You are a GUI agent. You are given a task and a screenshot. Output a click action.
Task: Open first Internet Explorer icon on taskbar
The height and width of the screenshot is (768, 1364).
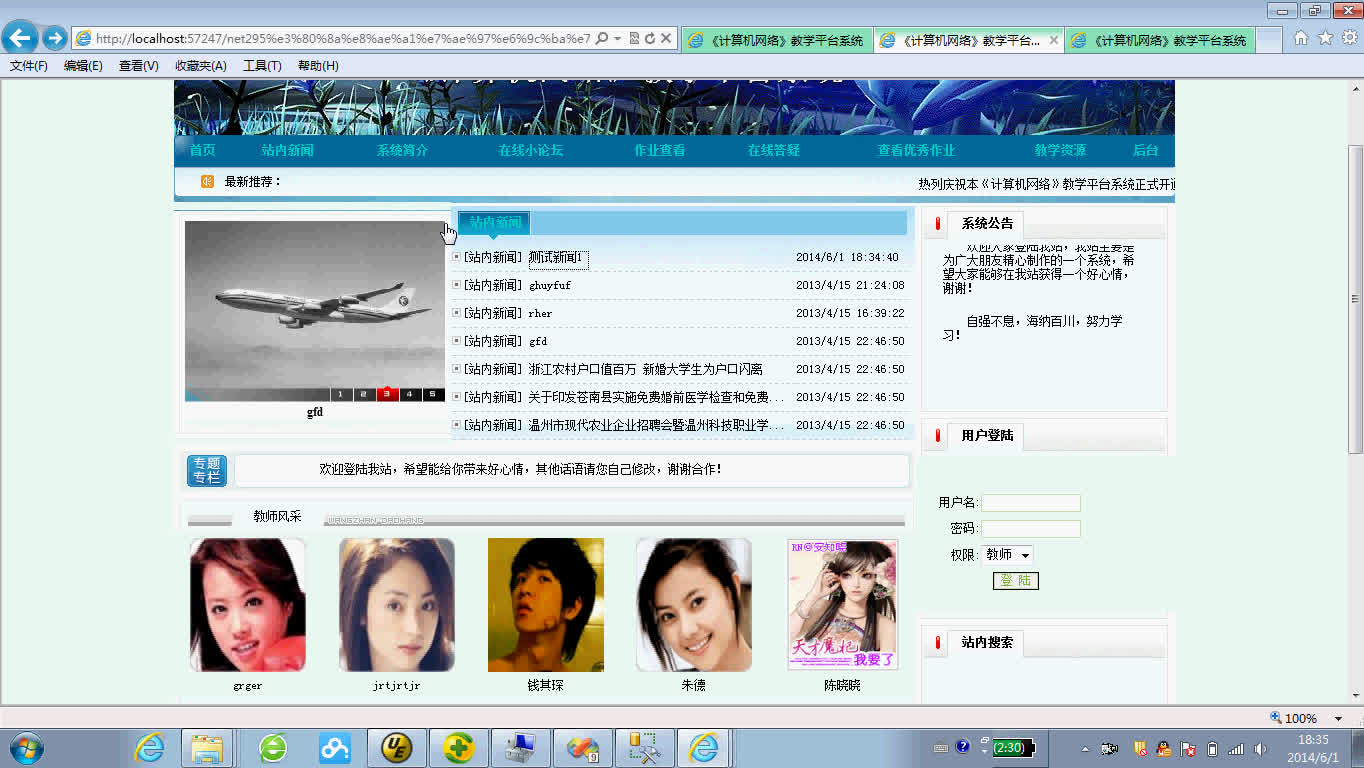[x=150, y=748]
